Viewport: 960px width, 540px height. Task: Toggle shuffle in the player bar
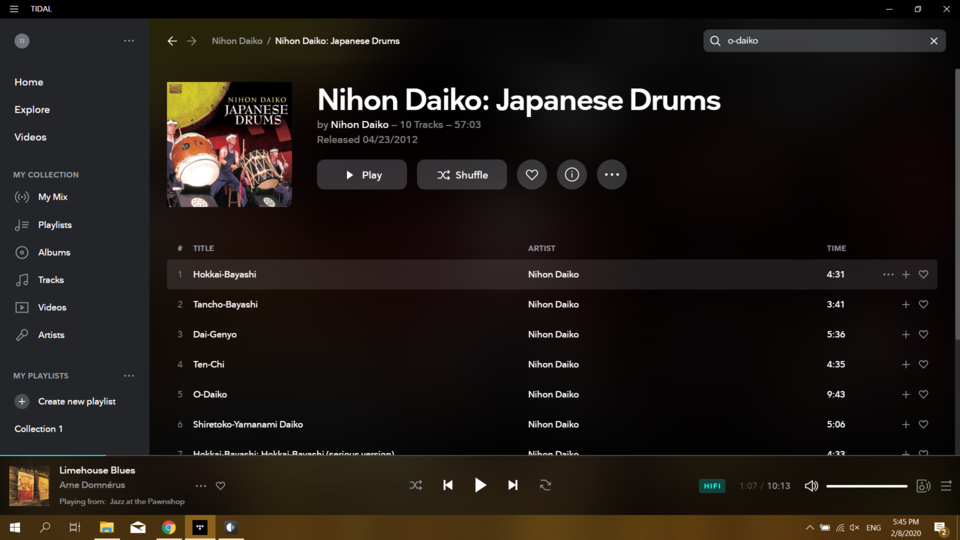point(416,486)
